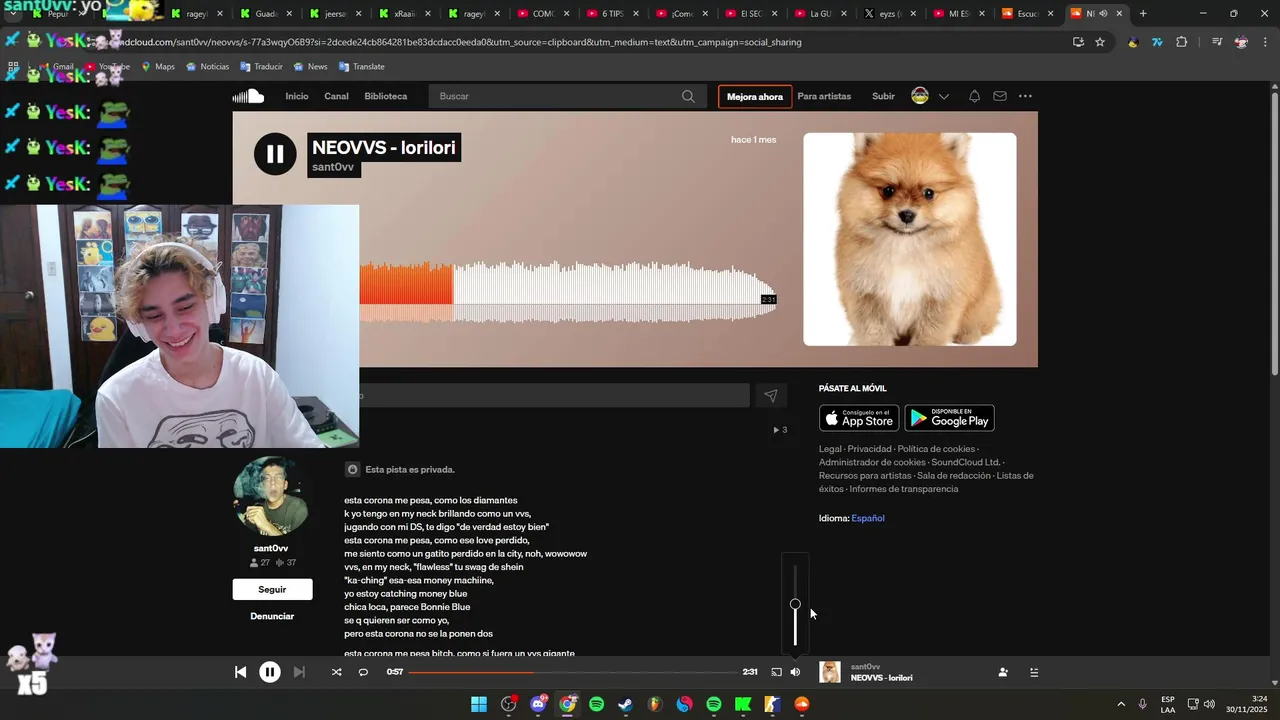Open the Inicio menu item
The image size is (1280, 720).
[297, 96]
